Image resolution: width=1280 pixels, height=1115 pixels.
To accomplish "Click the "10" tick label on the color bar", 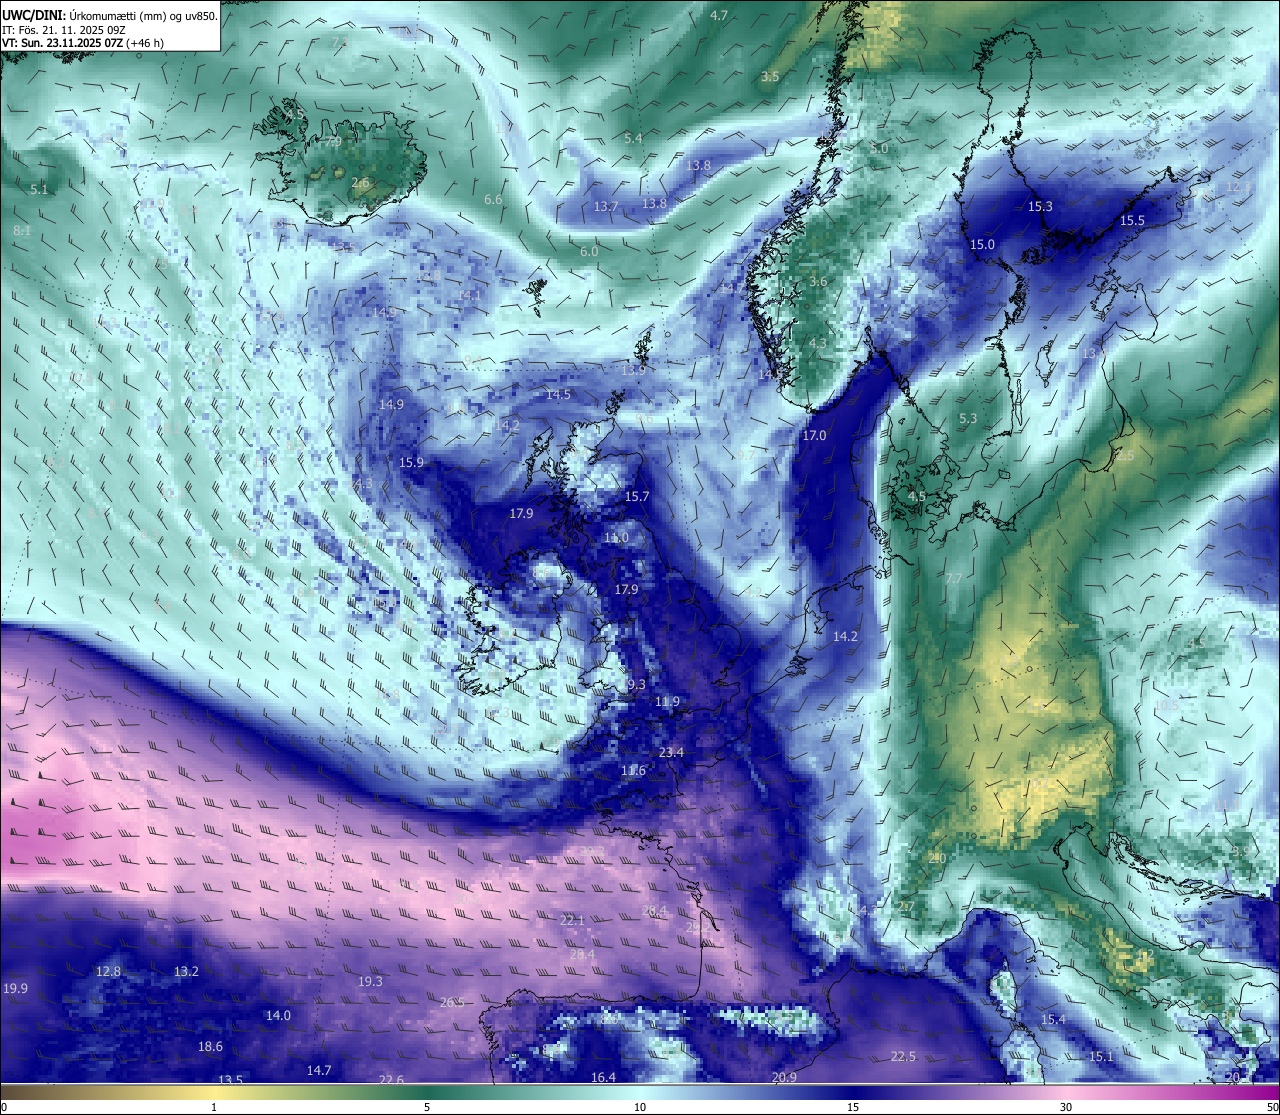I will (x=640, y=1106).
